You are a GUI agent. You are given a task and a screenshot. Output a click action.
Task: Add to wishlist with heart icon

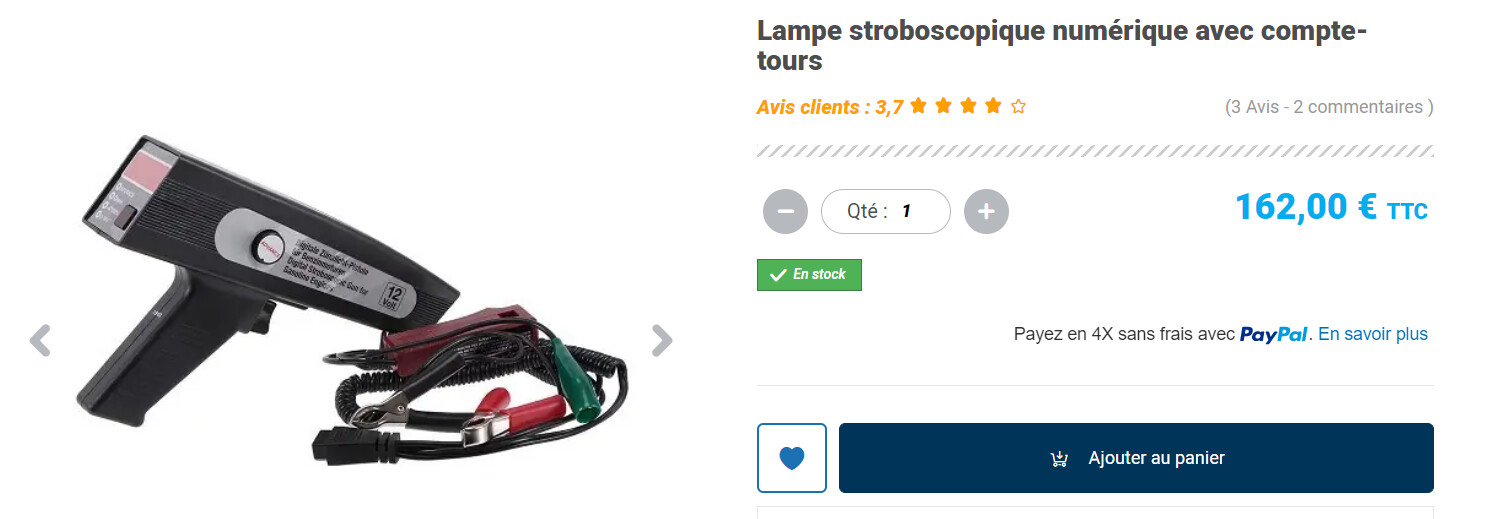pyautogui.click(x=792, y=458)
